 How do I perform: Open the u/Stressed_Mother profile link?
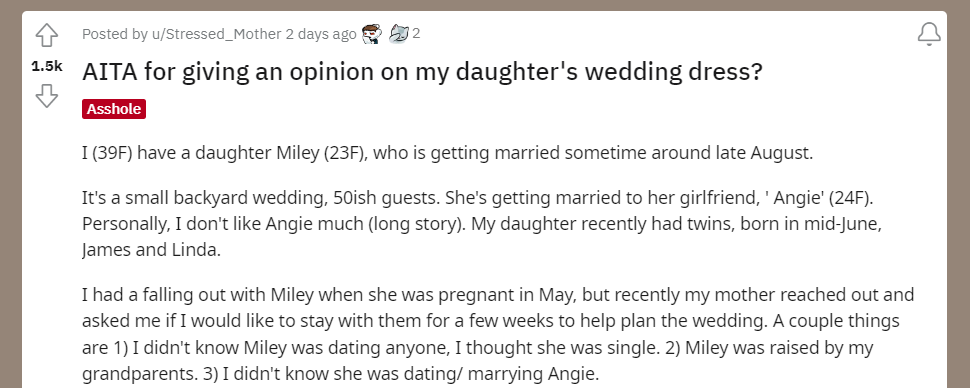(217, 34)
